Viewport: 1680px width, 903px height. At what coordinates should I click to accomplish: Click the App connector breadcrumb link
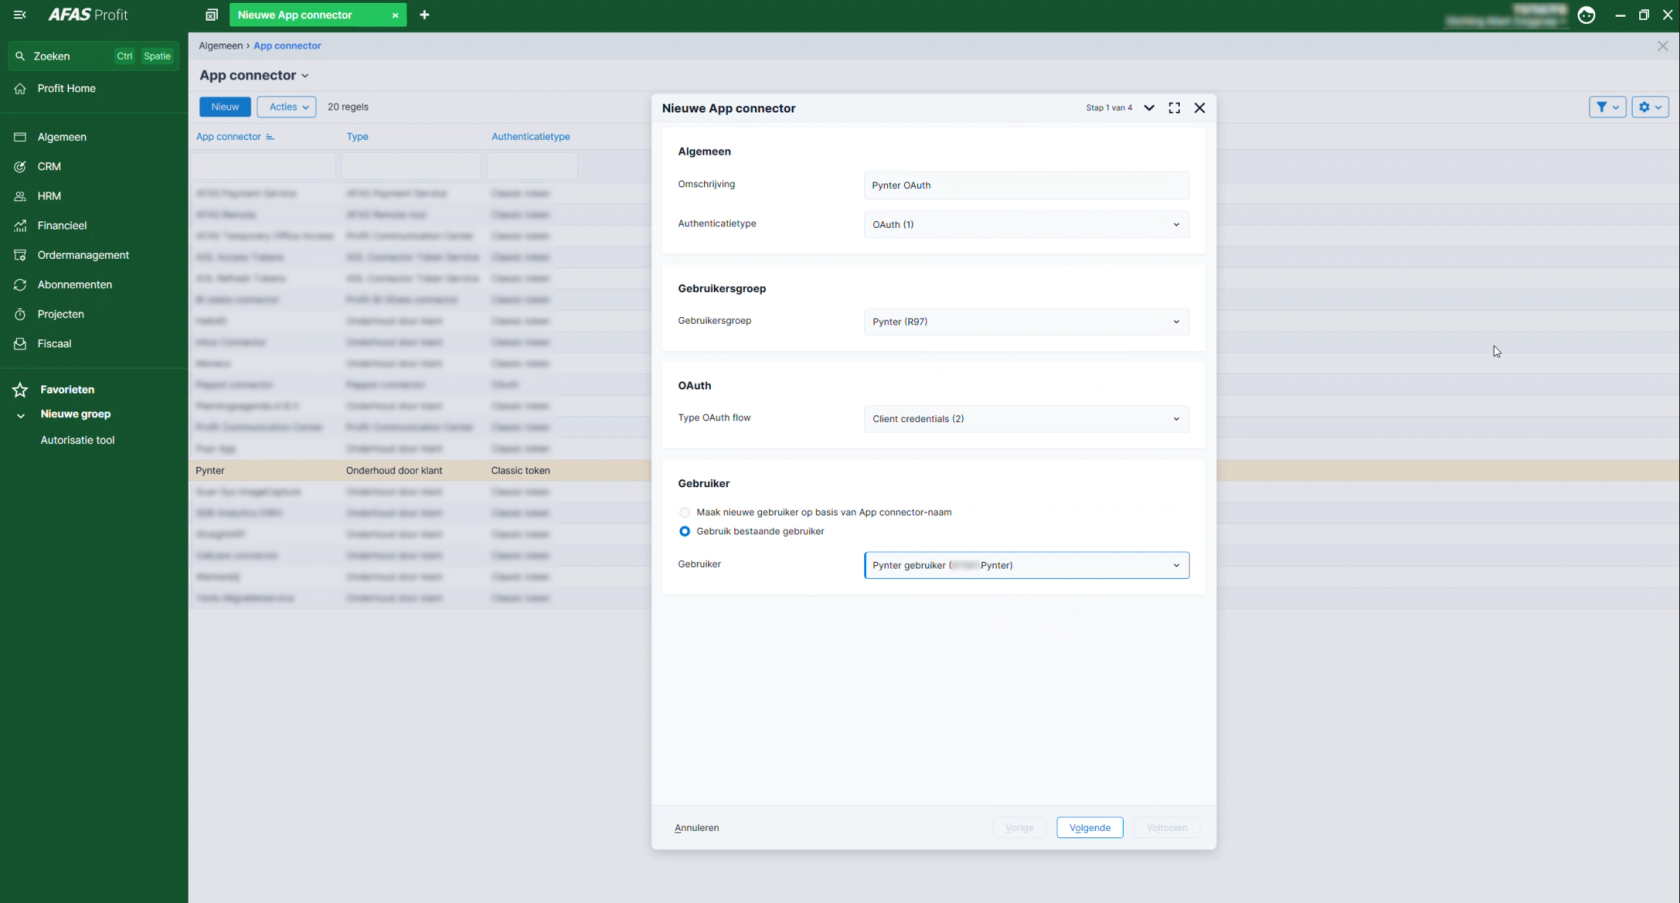click(287, 46)
